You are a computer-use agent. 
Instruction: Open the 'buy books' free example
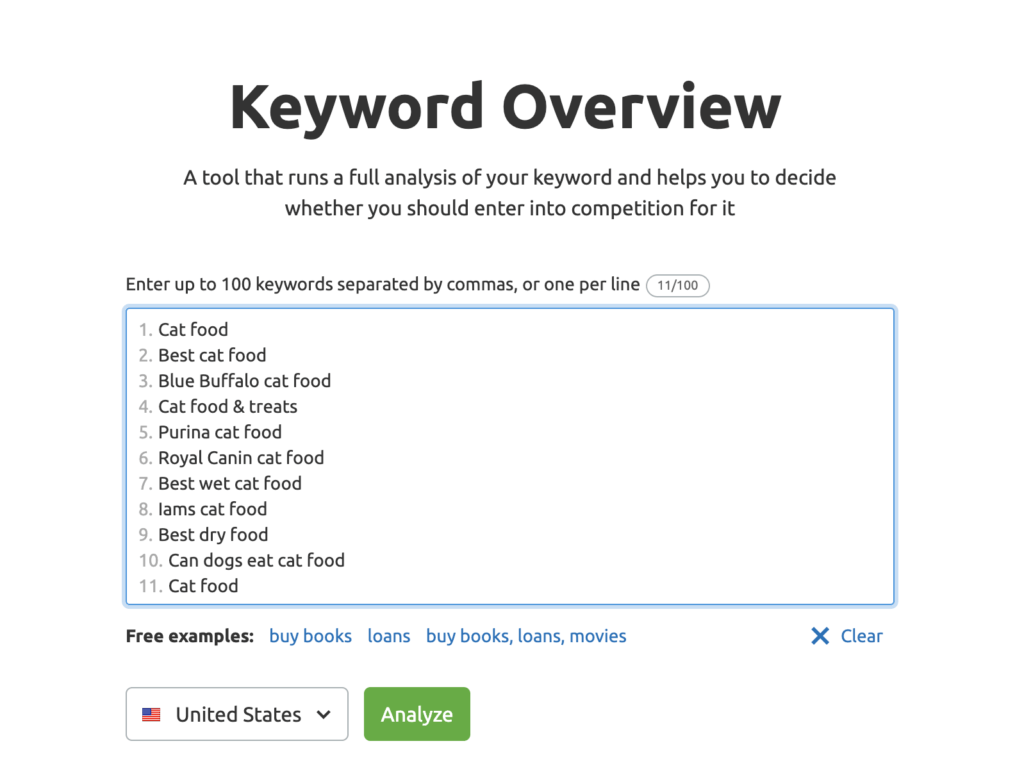pyautogui.click(x=310, y=636)
